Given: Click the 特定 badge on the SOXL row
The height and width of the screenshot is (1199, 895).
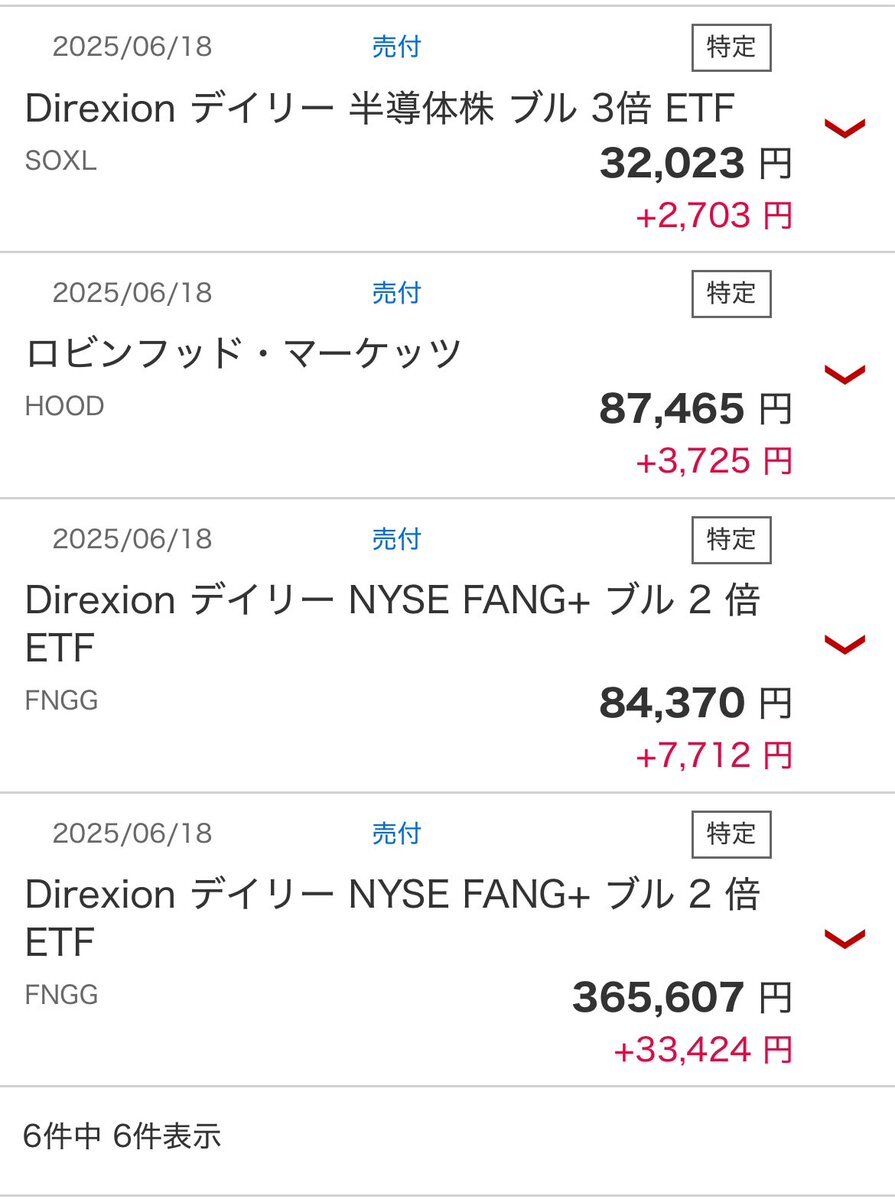Looking at the screenshot, I should [x=731, y=47].
